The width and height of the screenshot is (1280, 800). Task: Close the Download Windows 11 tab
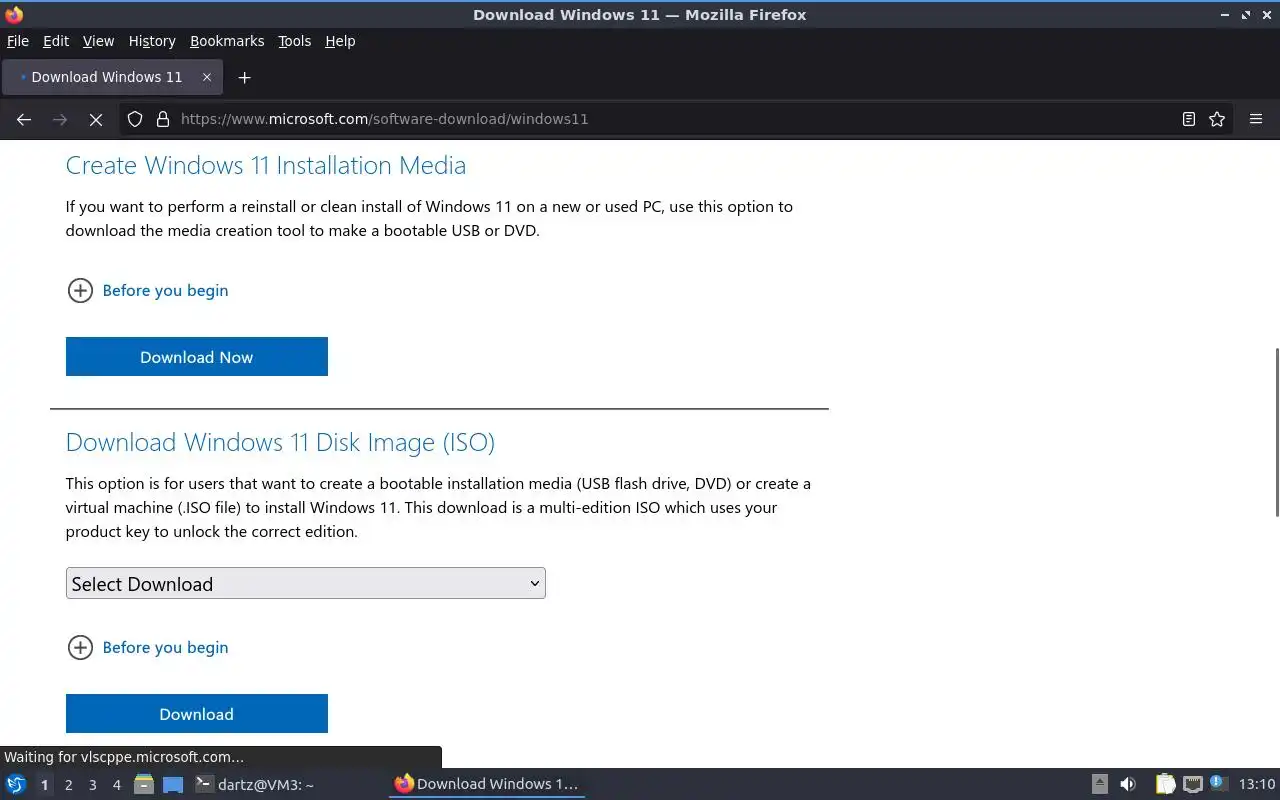click(207, 77)
